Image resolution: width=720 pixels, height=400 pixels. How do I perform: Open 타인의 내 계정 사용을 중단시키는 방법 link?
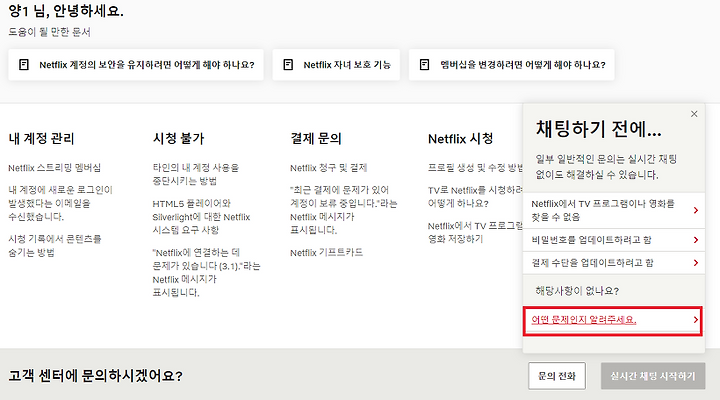click(196, 174)
